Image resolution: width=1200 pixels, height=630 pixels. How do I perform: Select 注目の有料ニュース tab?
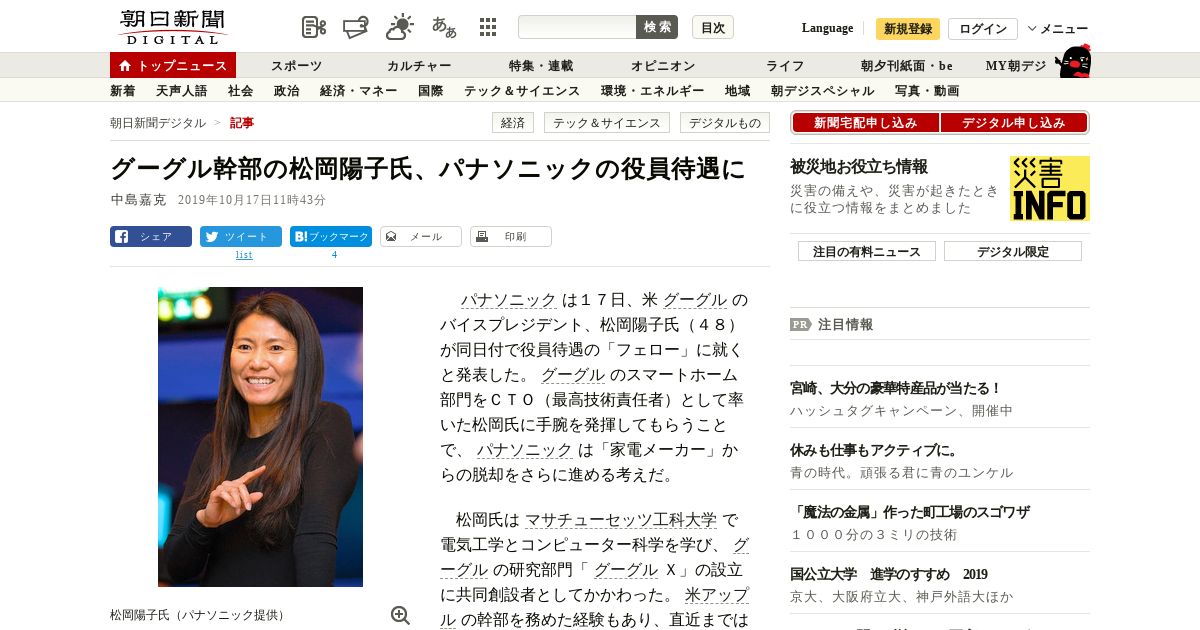pyautogui.click(x=867, y=251)
